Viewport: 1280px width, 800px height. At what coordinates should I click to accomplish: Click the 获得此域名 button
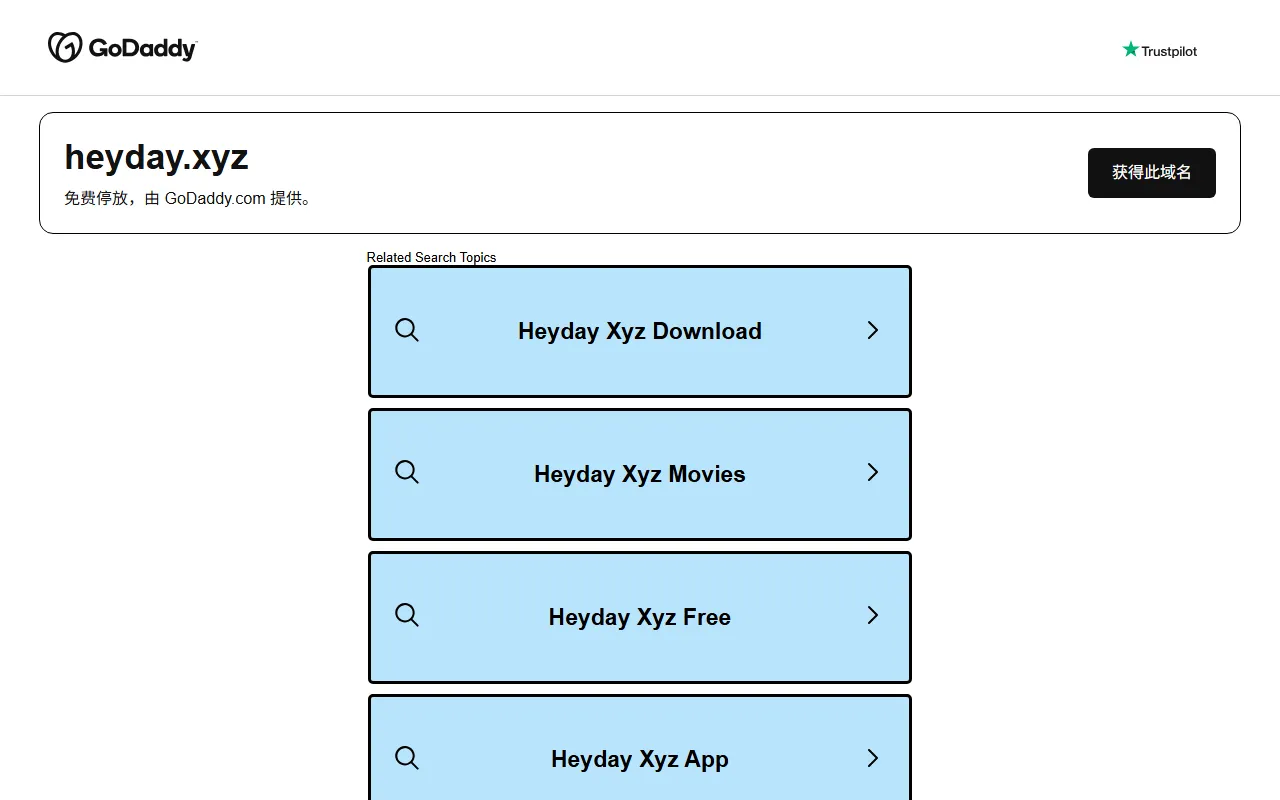click(x=1151, y=172)
